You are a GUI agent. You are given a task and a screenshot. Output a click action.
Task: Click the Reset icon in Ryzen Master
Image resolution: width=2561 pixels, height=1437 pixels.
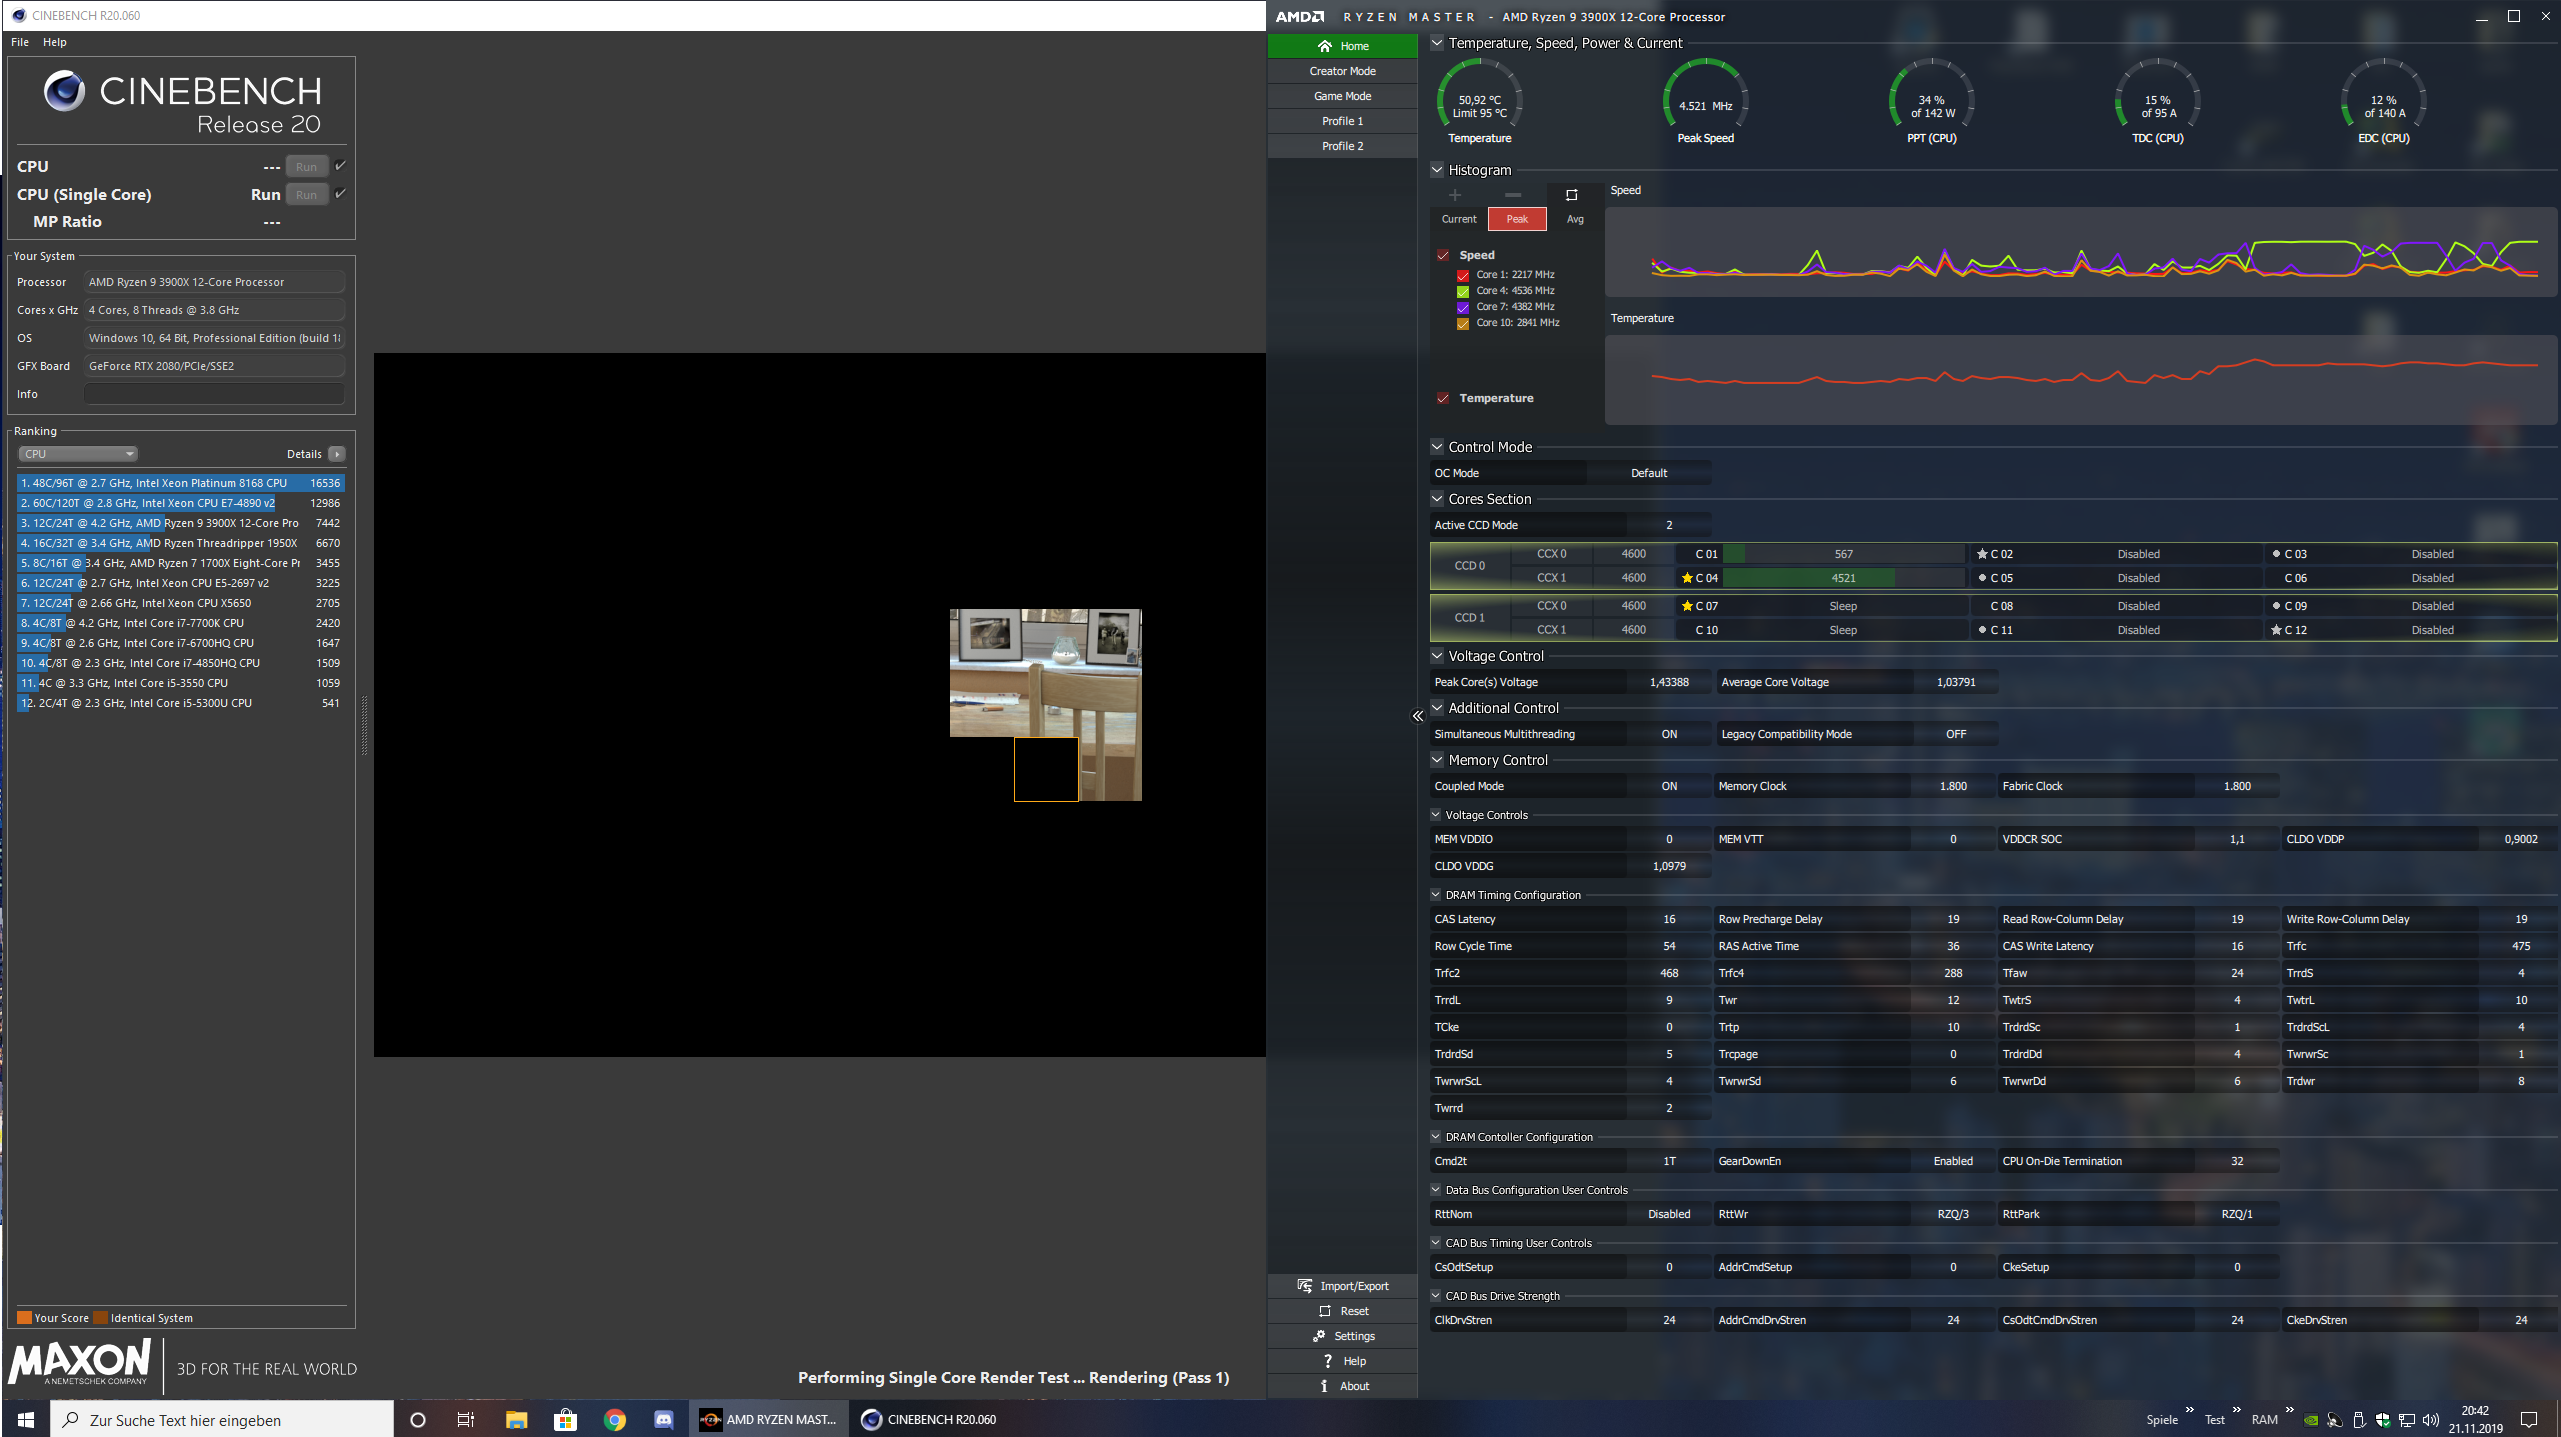[x=1325, y=1311]
